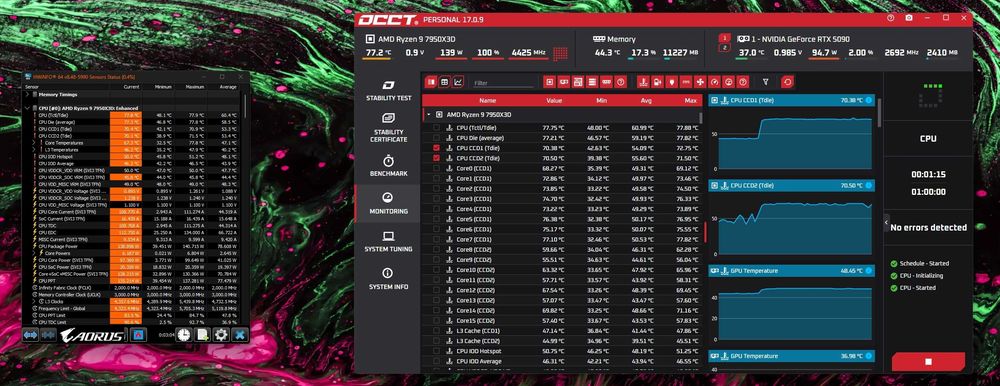The width and height of the screenshot is (1000, 386).
Task: Toggle the voltage sensor type filter icon
Action: tap(657, 82)
